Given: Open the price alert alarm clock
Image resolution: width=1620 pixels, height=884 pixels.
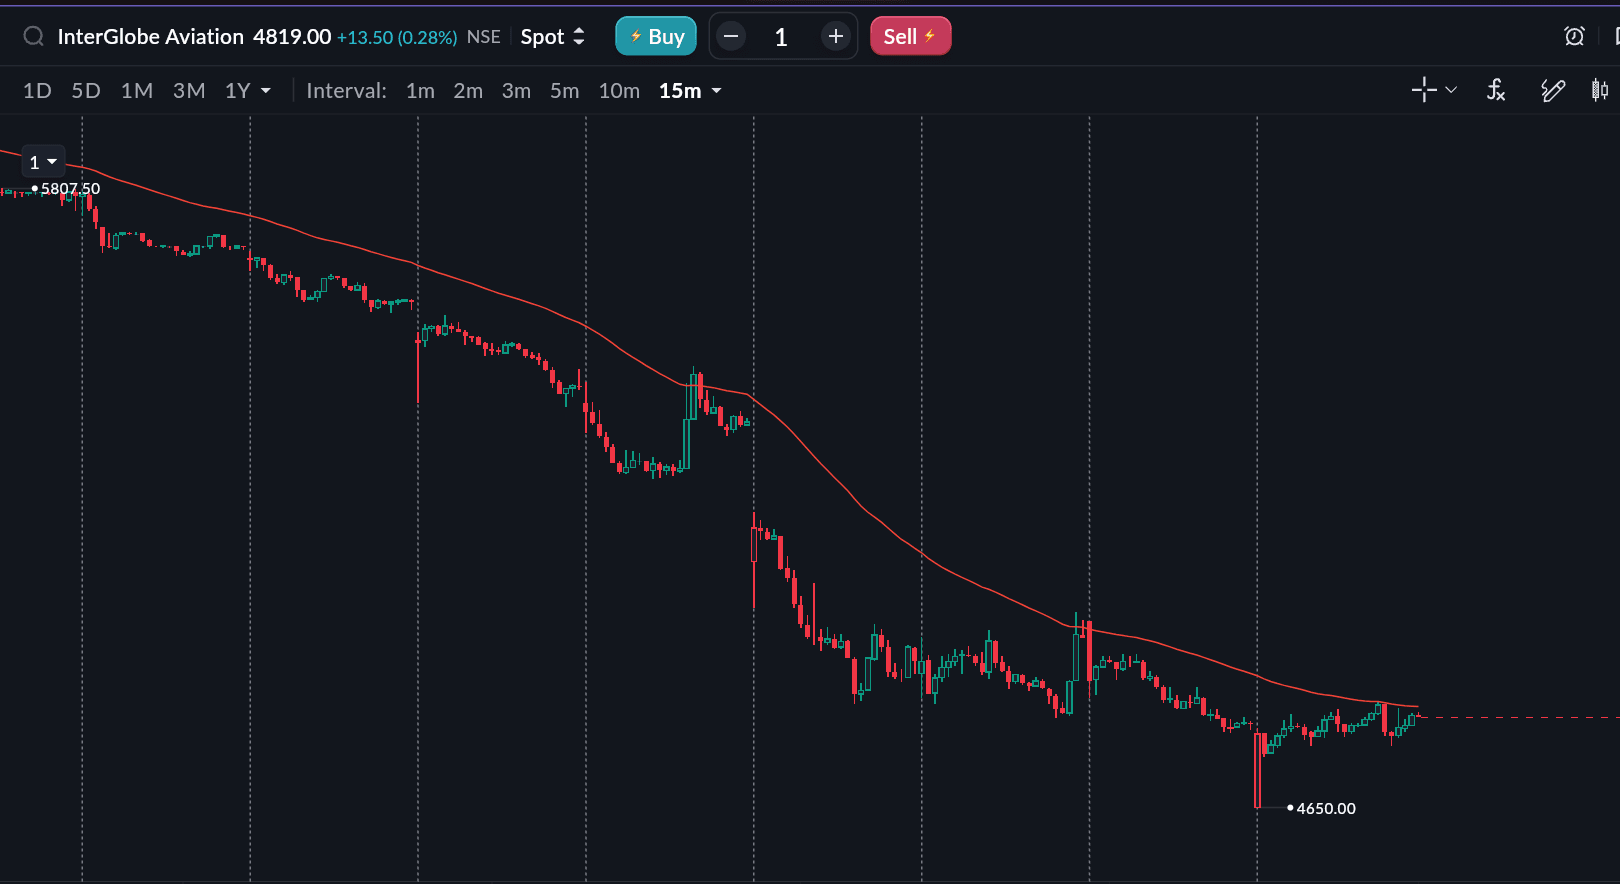Looking at the screenshot, I should (x=1574, y=37).
